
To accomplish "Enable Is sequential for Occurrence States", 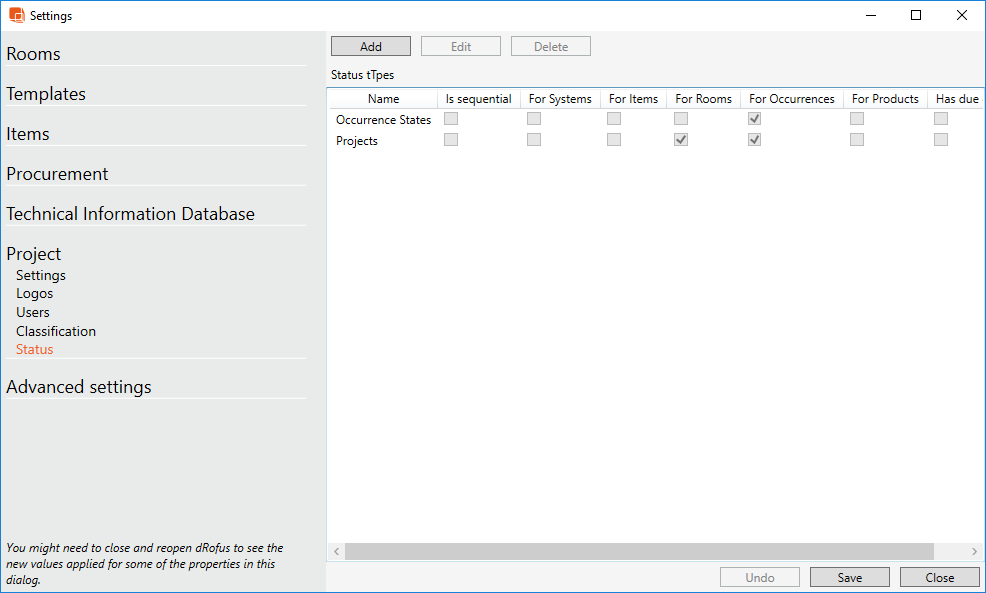I will coord(450,118).
